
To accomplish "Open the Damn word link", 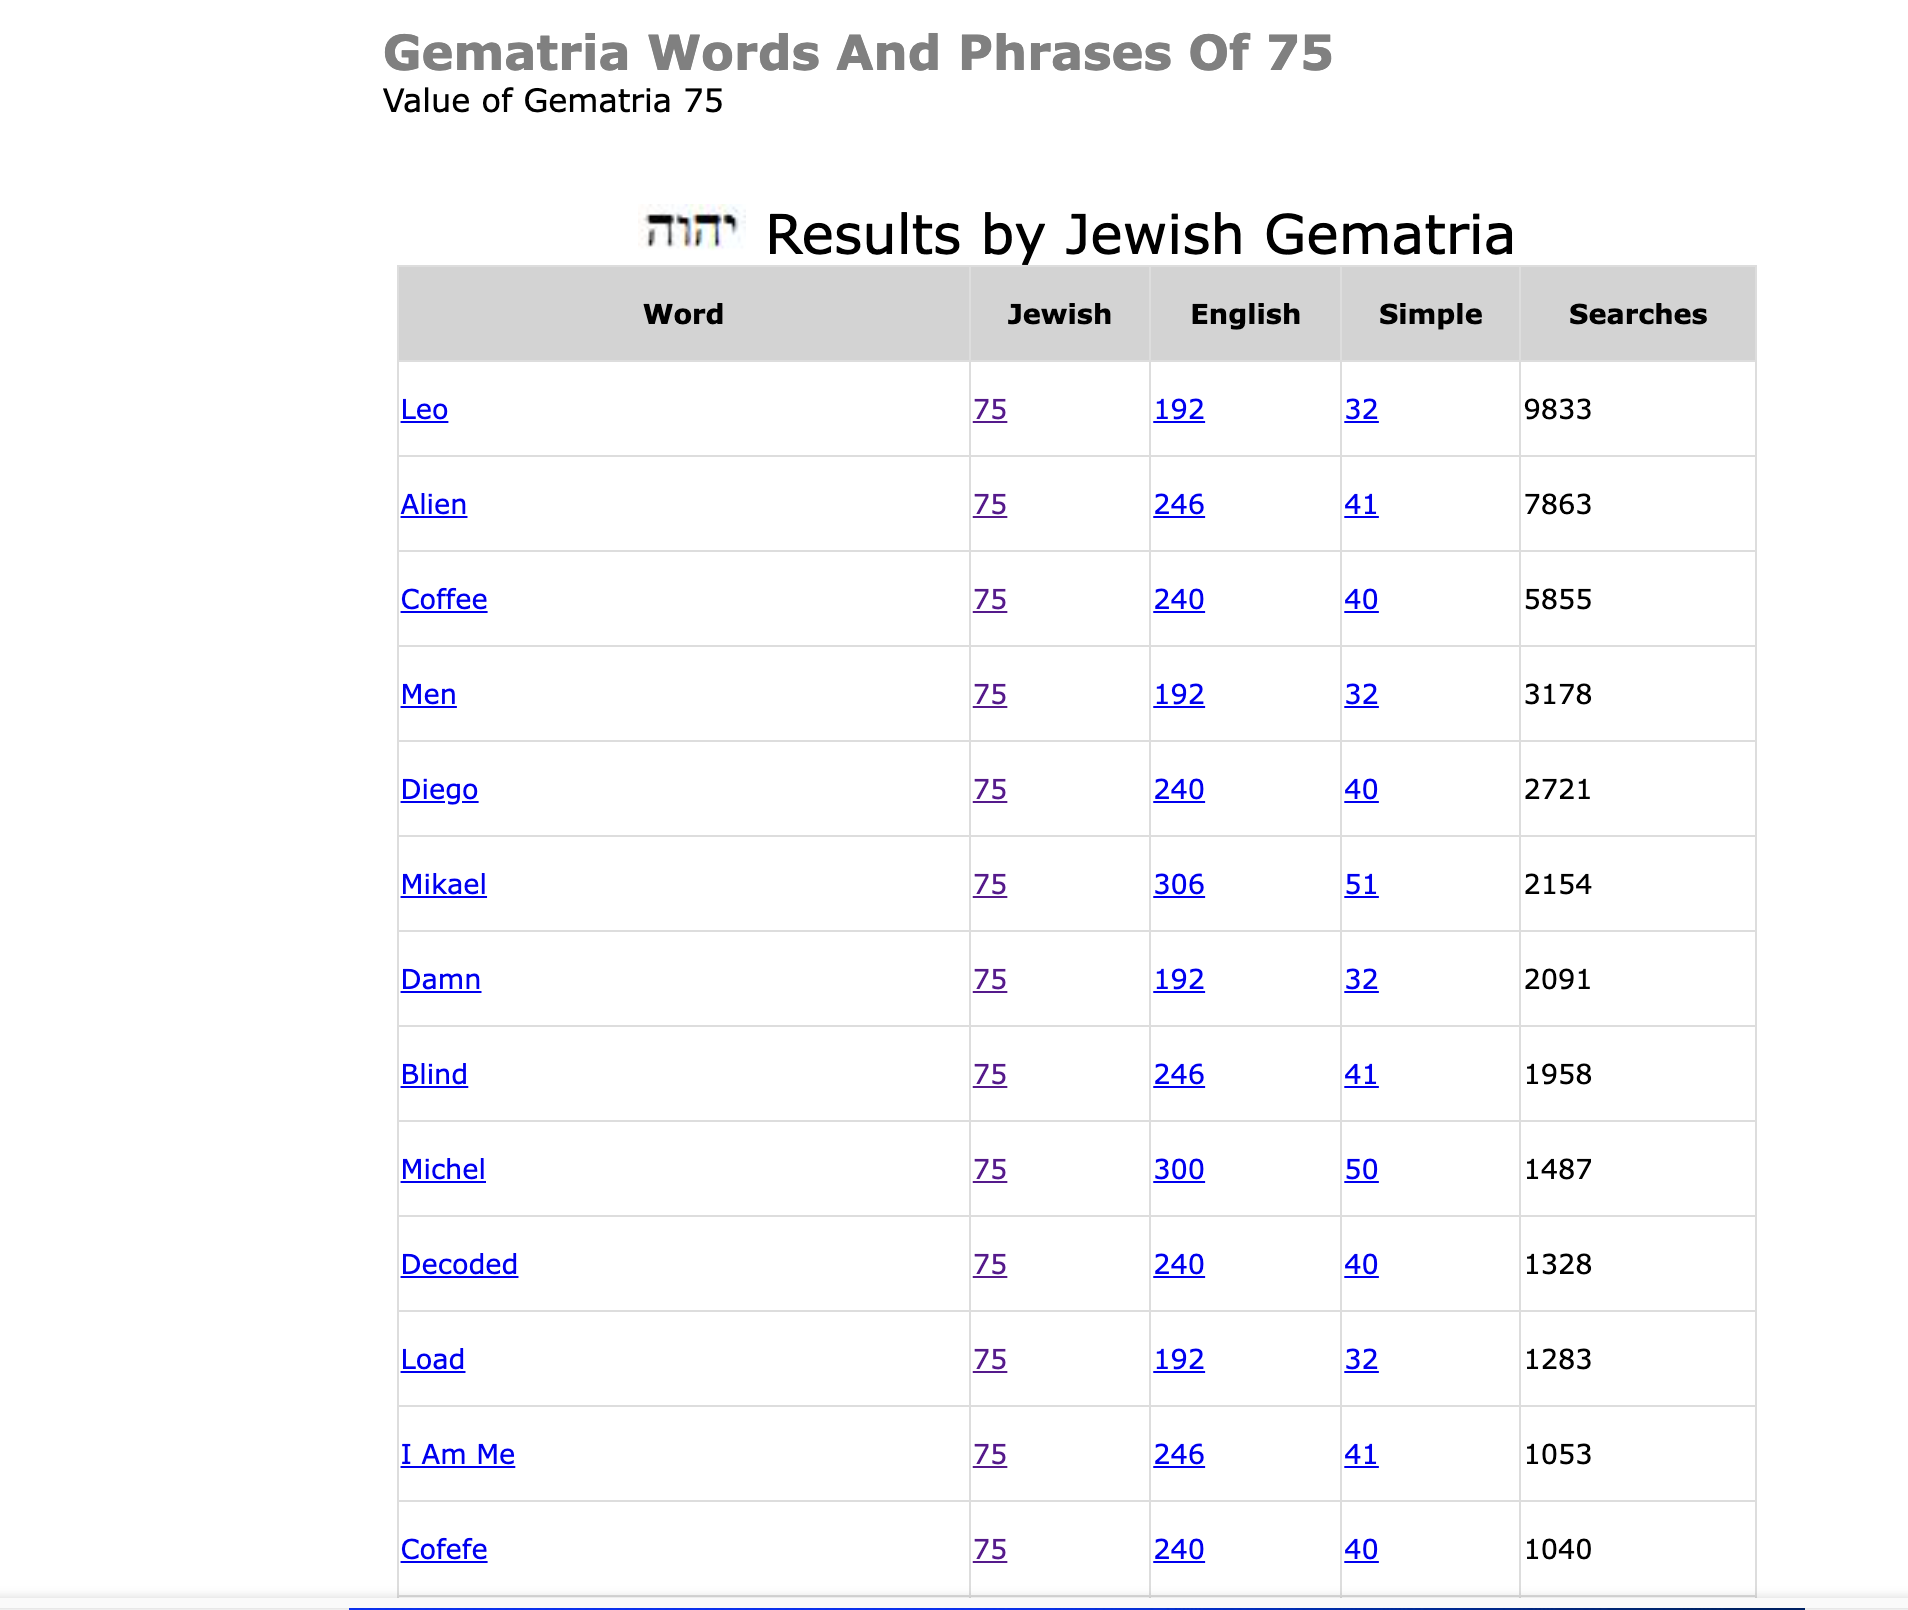I will coord(440,979).
